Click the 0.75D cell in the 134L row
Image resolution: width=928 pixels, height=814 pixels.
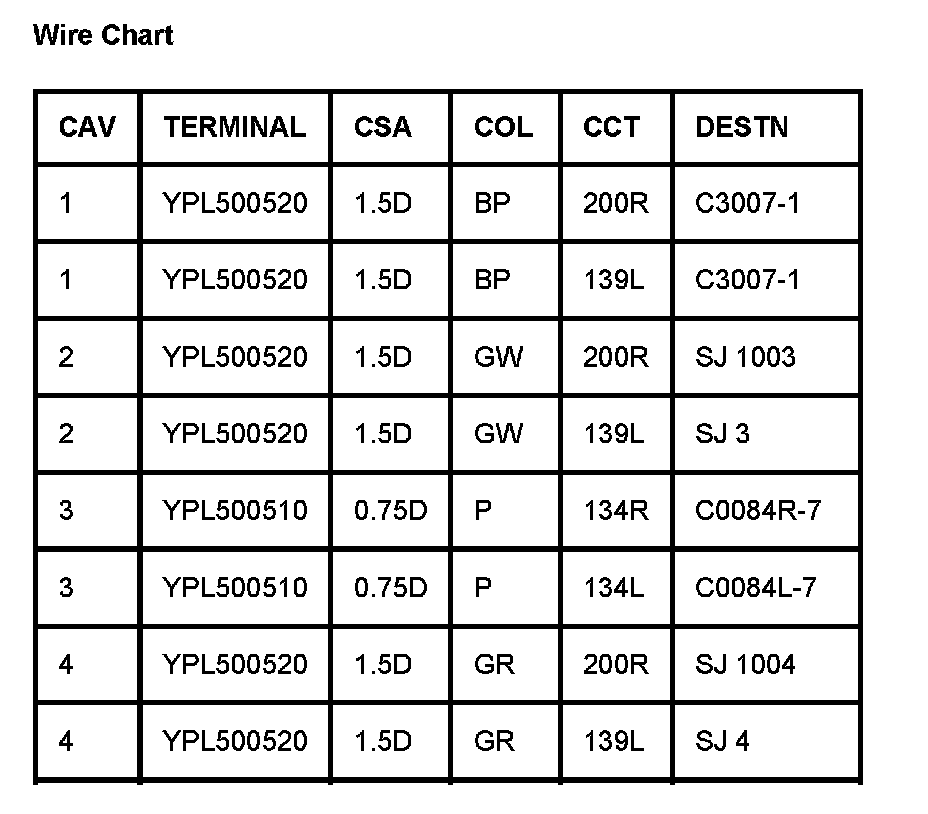click(390, 587)
